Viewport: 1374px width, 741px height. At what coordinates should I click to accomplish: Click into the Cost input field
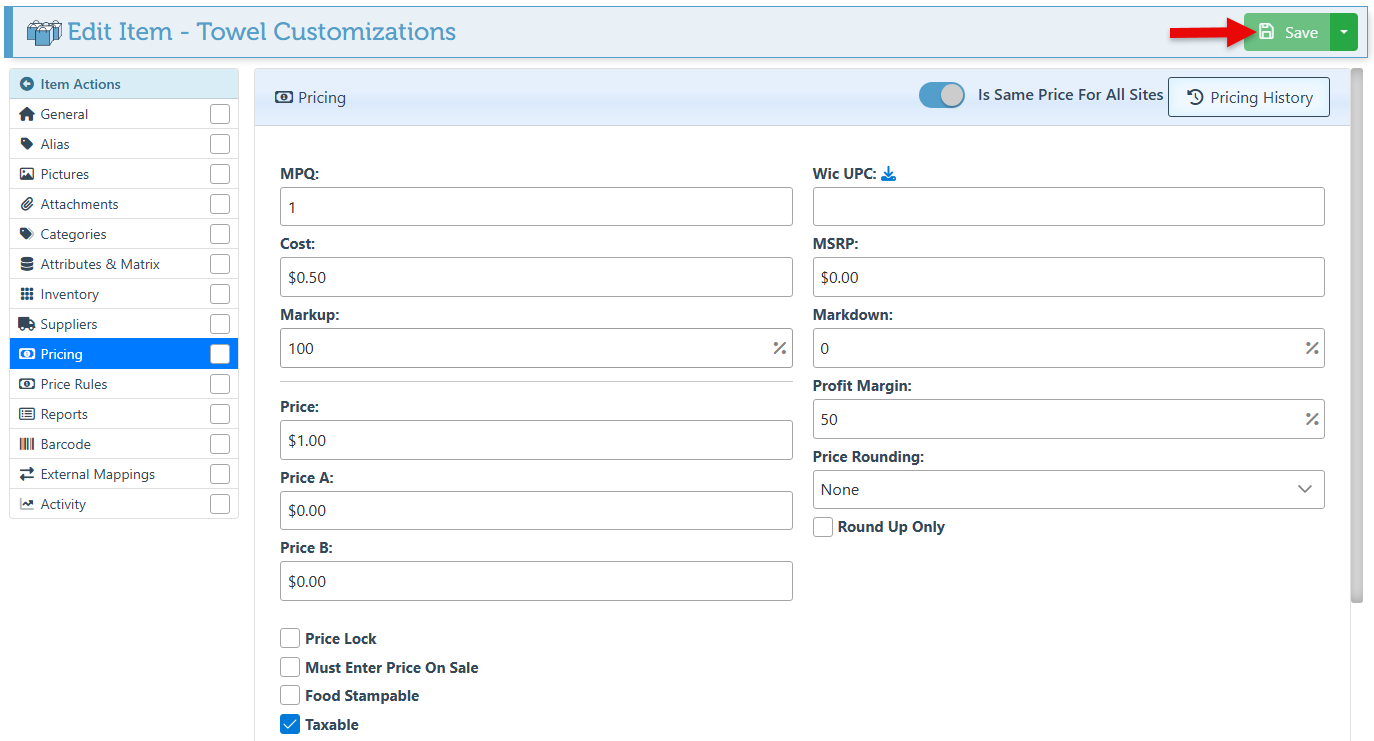pos(536,277)
